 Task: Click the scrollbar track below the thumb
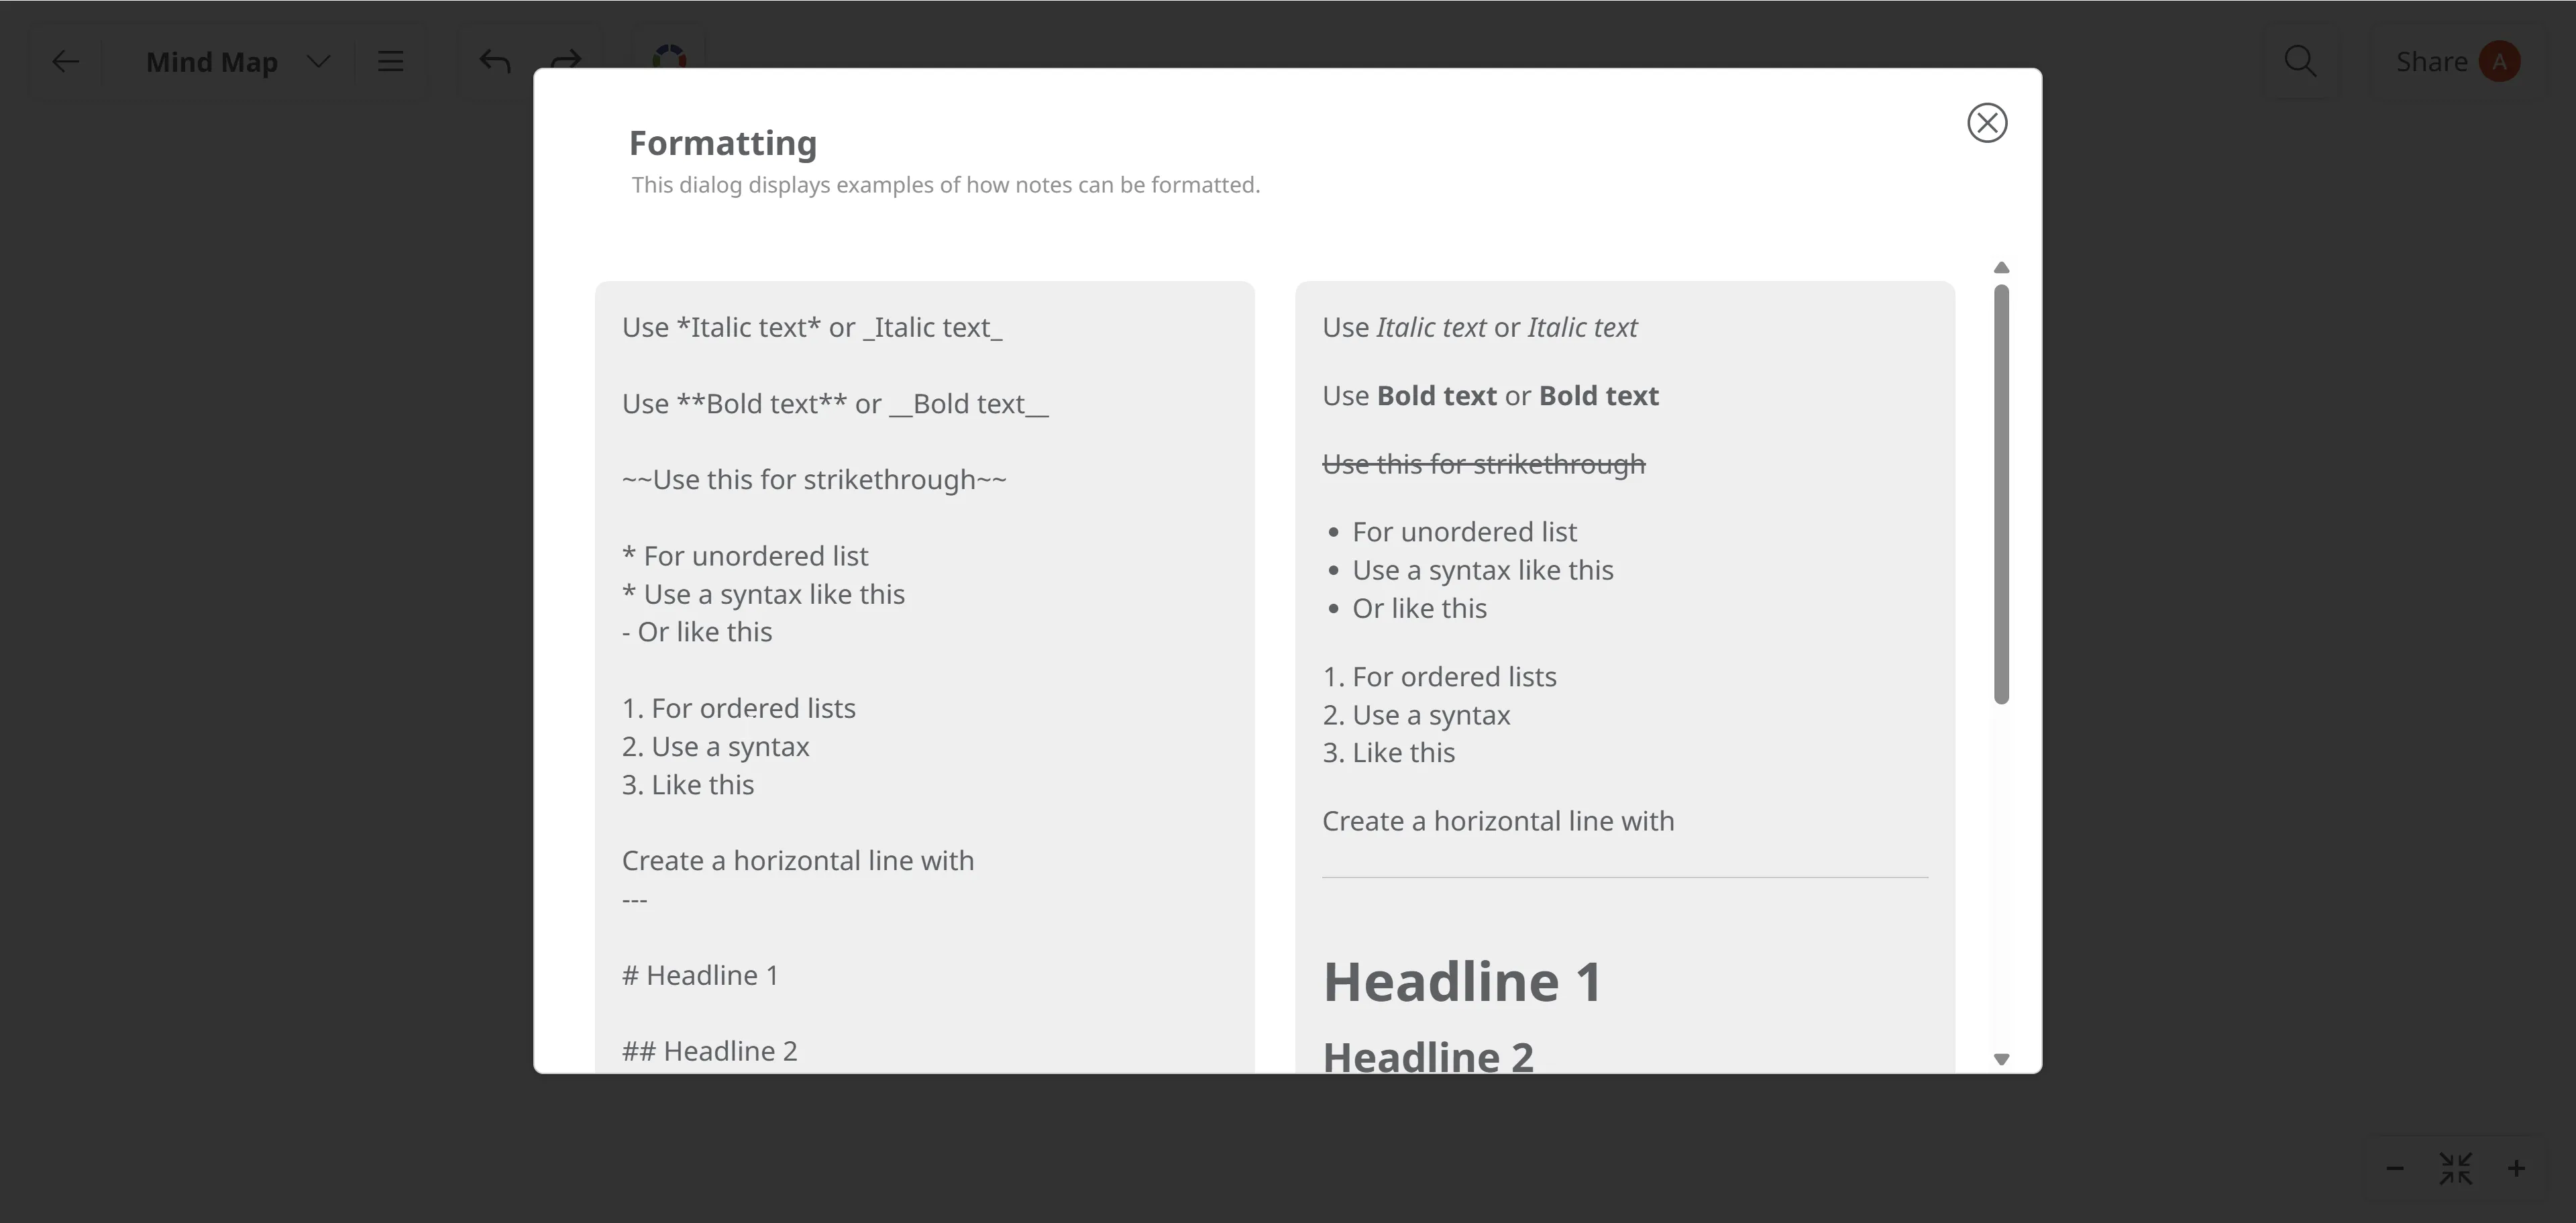coord(2001,880)
